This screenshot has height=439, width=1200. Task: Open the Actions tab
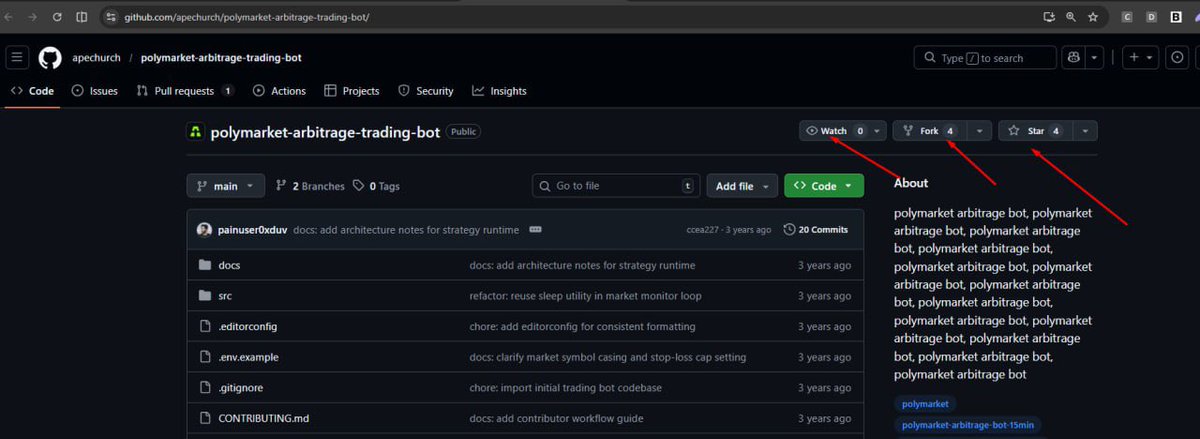coord(279,91)
